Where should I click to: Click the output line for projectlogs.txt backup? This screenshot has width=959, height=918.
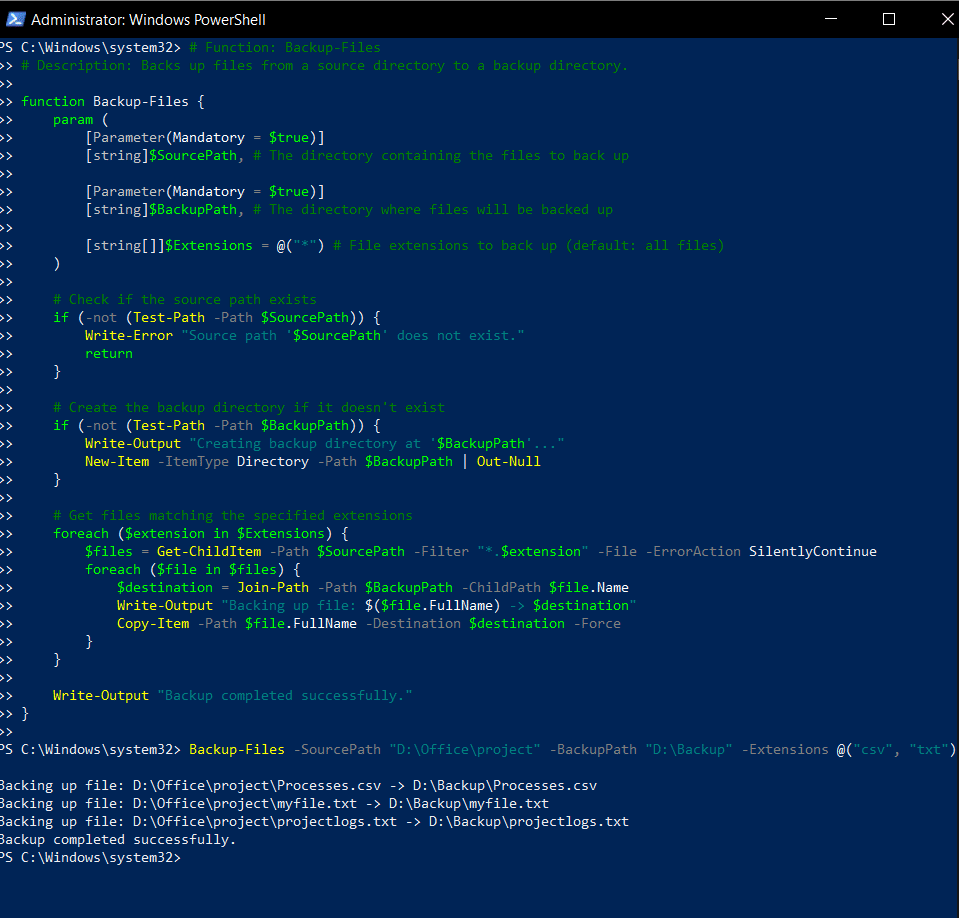point(314,821)
